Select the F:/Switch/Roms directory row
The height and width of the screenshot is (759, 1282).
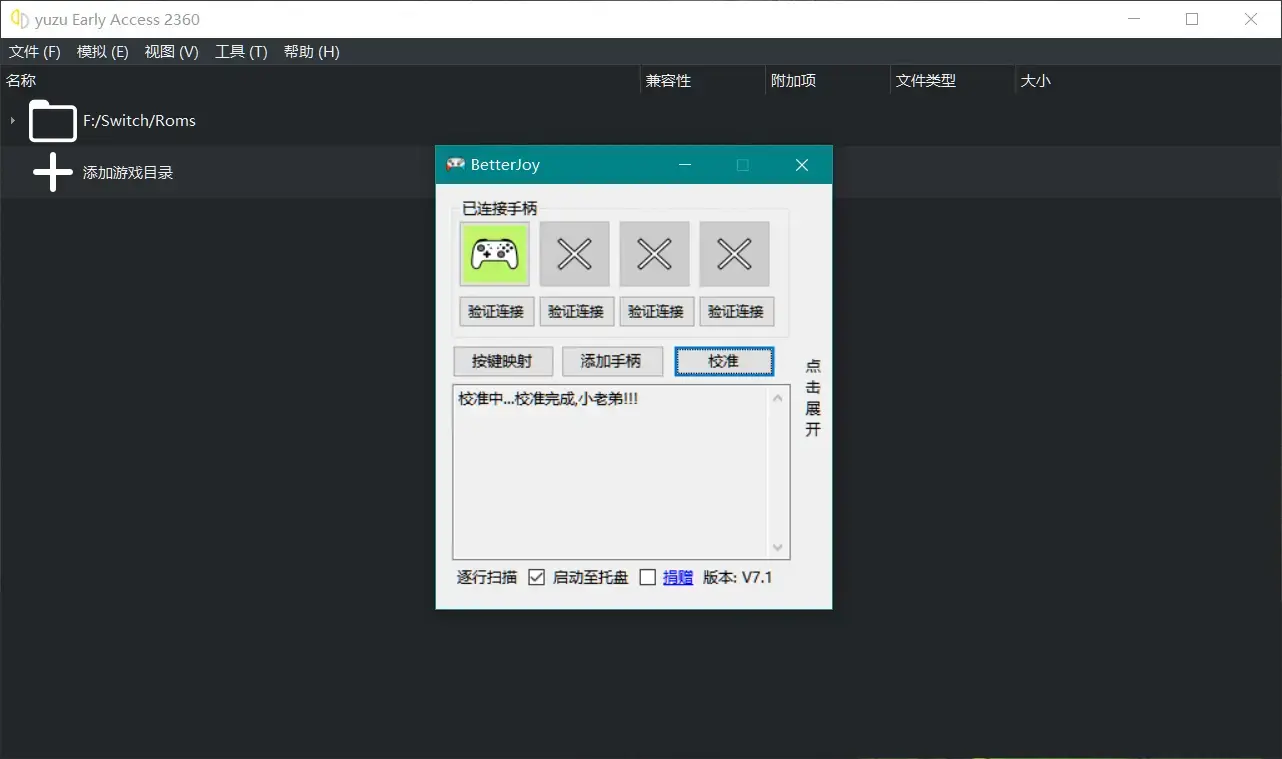640,121
